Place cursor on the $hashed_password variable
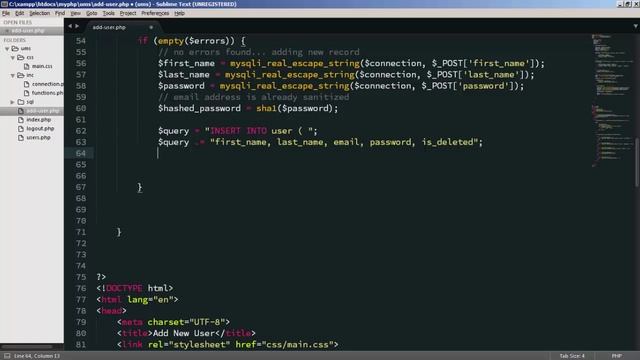 pyautogui.click(x=199, y=109)
